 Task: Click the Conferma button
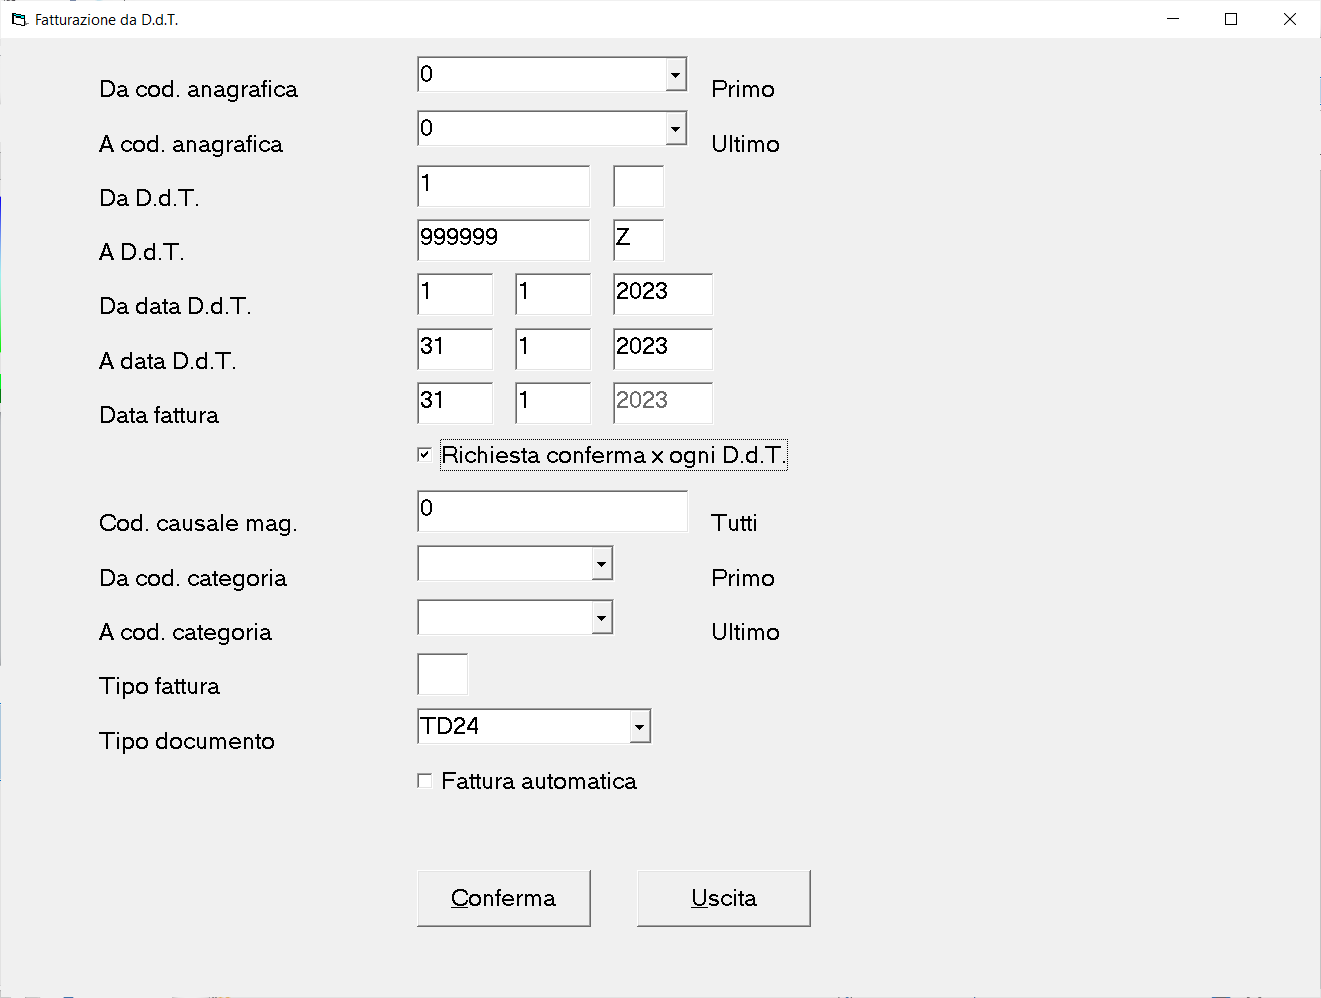click(504, 898)
